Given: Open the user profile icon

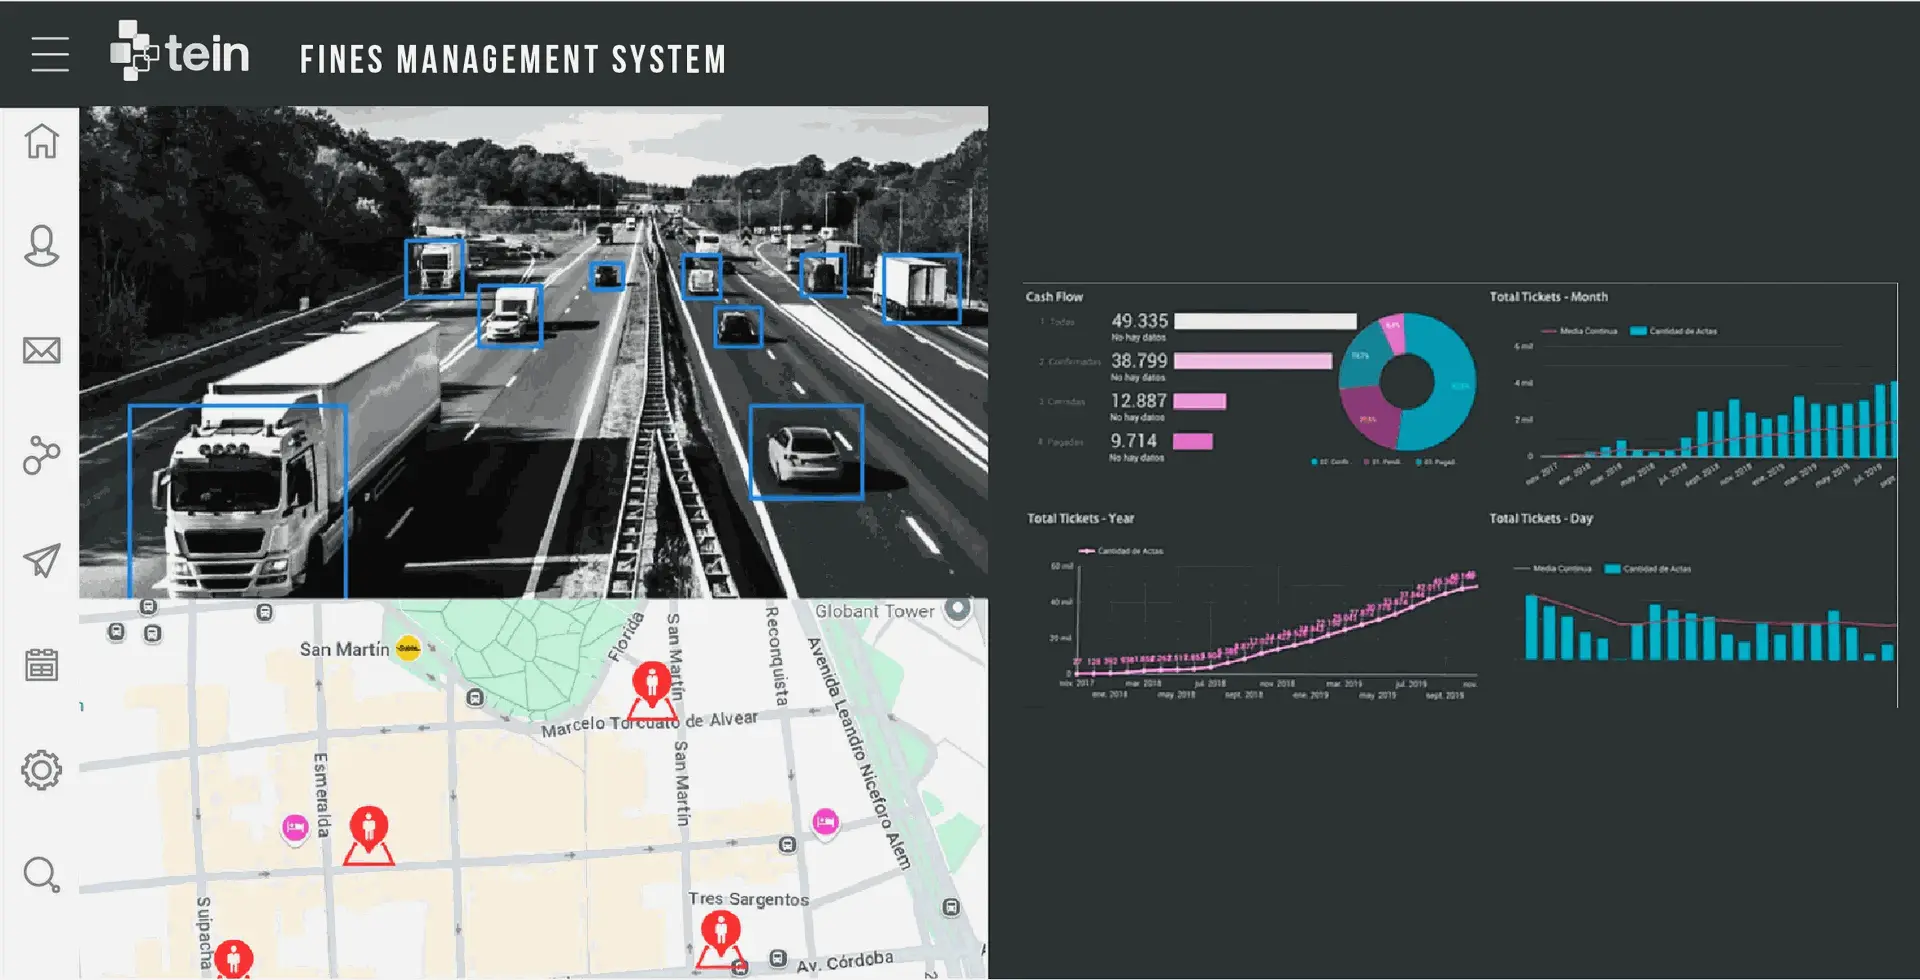Looking at the screenshot, I should [42, 246].
